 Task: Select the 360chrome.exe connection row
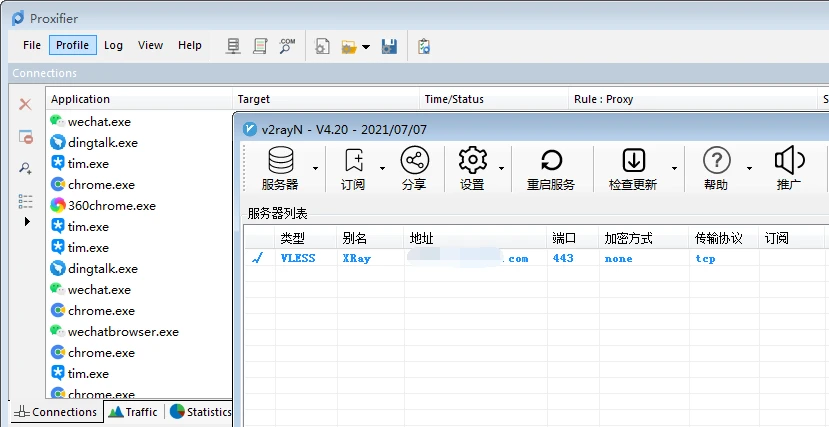[140, 206]
